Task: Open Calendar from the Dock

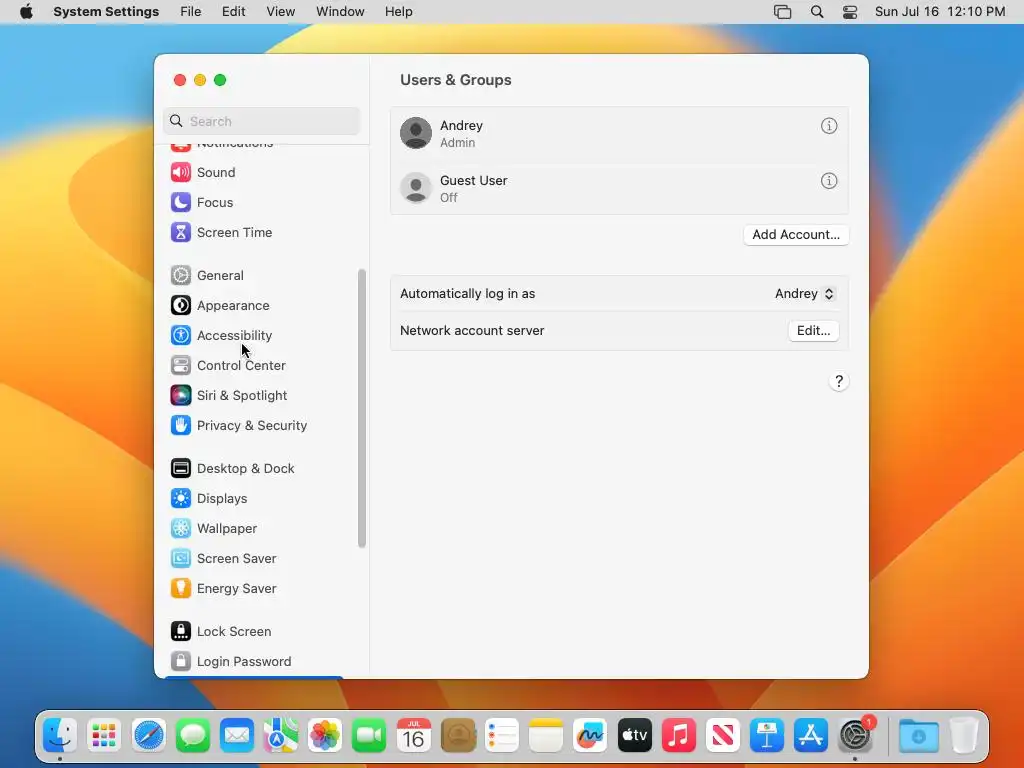Action: coord(413,735)
